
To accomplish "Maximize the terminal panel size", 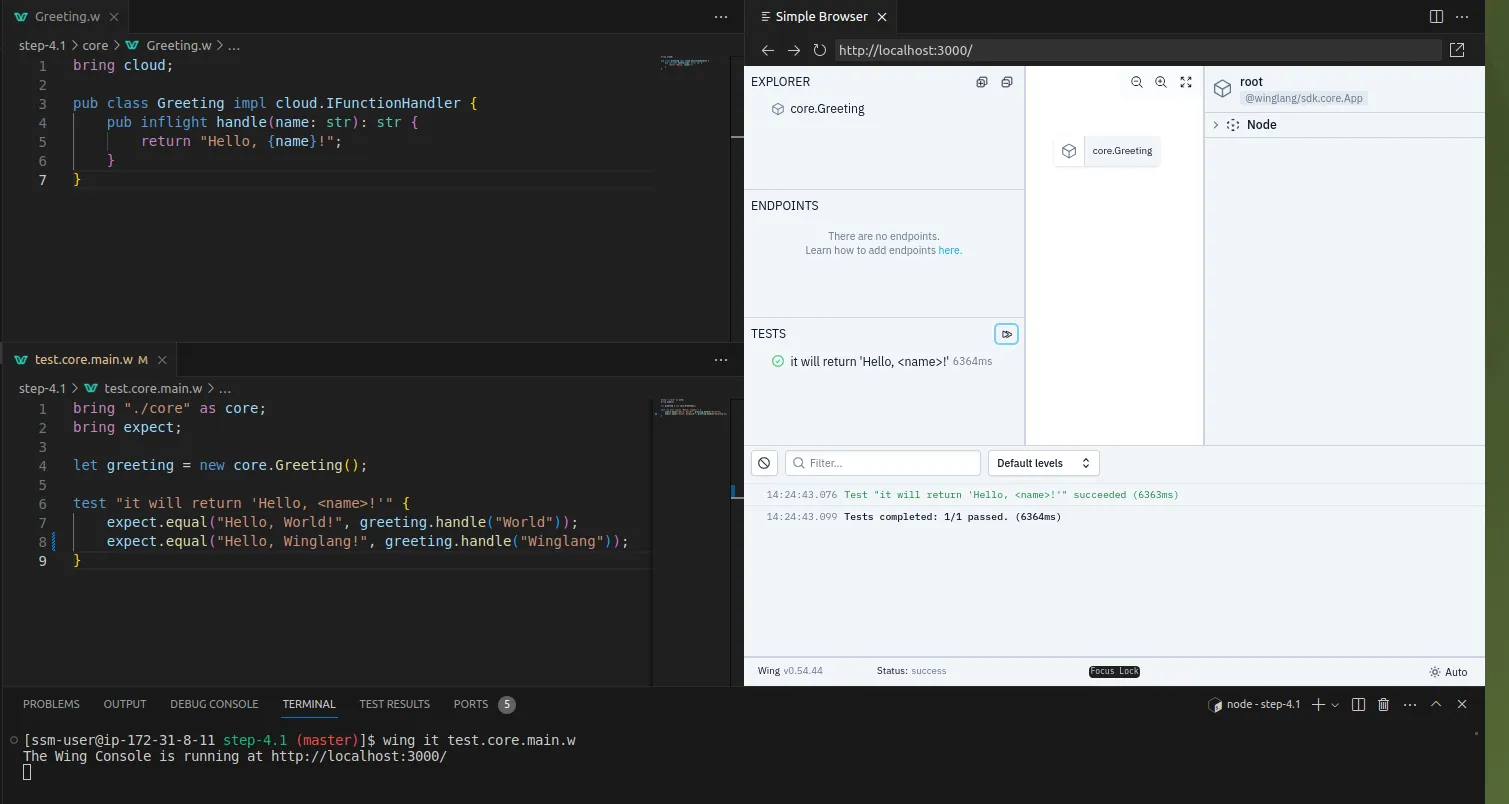I will click(1436, 704).
